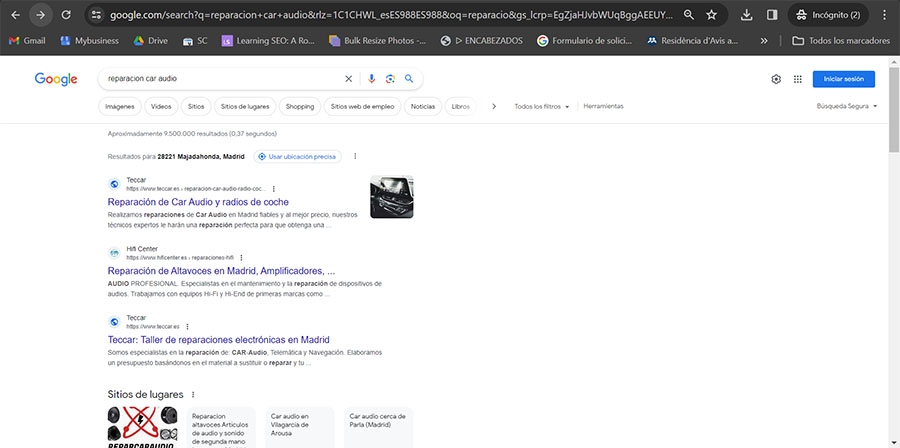Click the Google logo
900x448 pixels.
pos(56,79)
